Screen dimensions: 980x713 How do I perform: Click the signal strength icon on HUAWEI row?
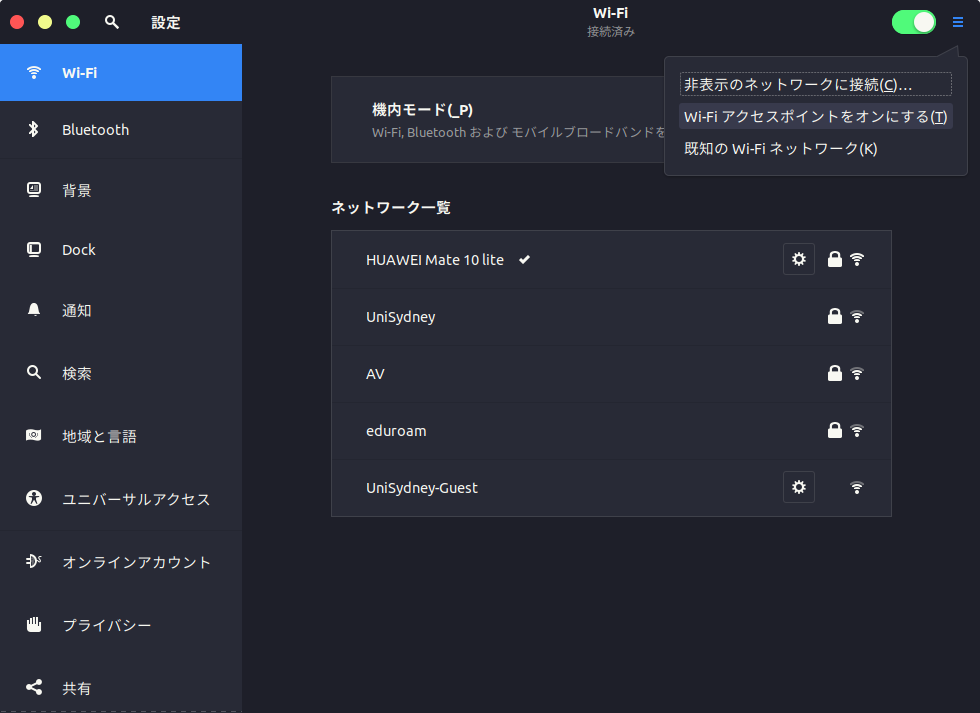click(857, 259)
